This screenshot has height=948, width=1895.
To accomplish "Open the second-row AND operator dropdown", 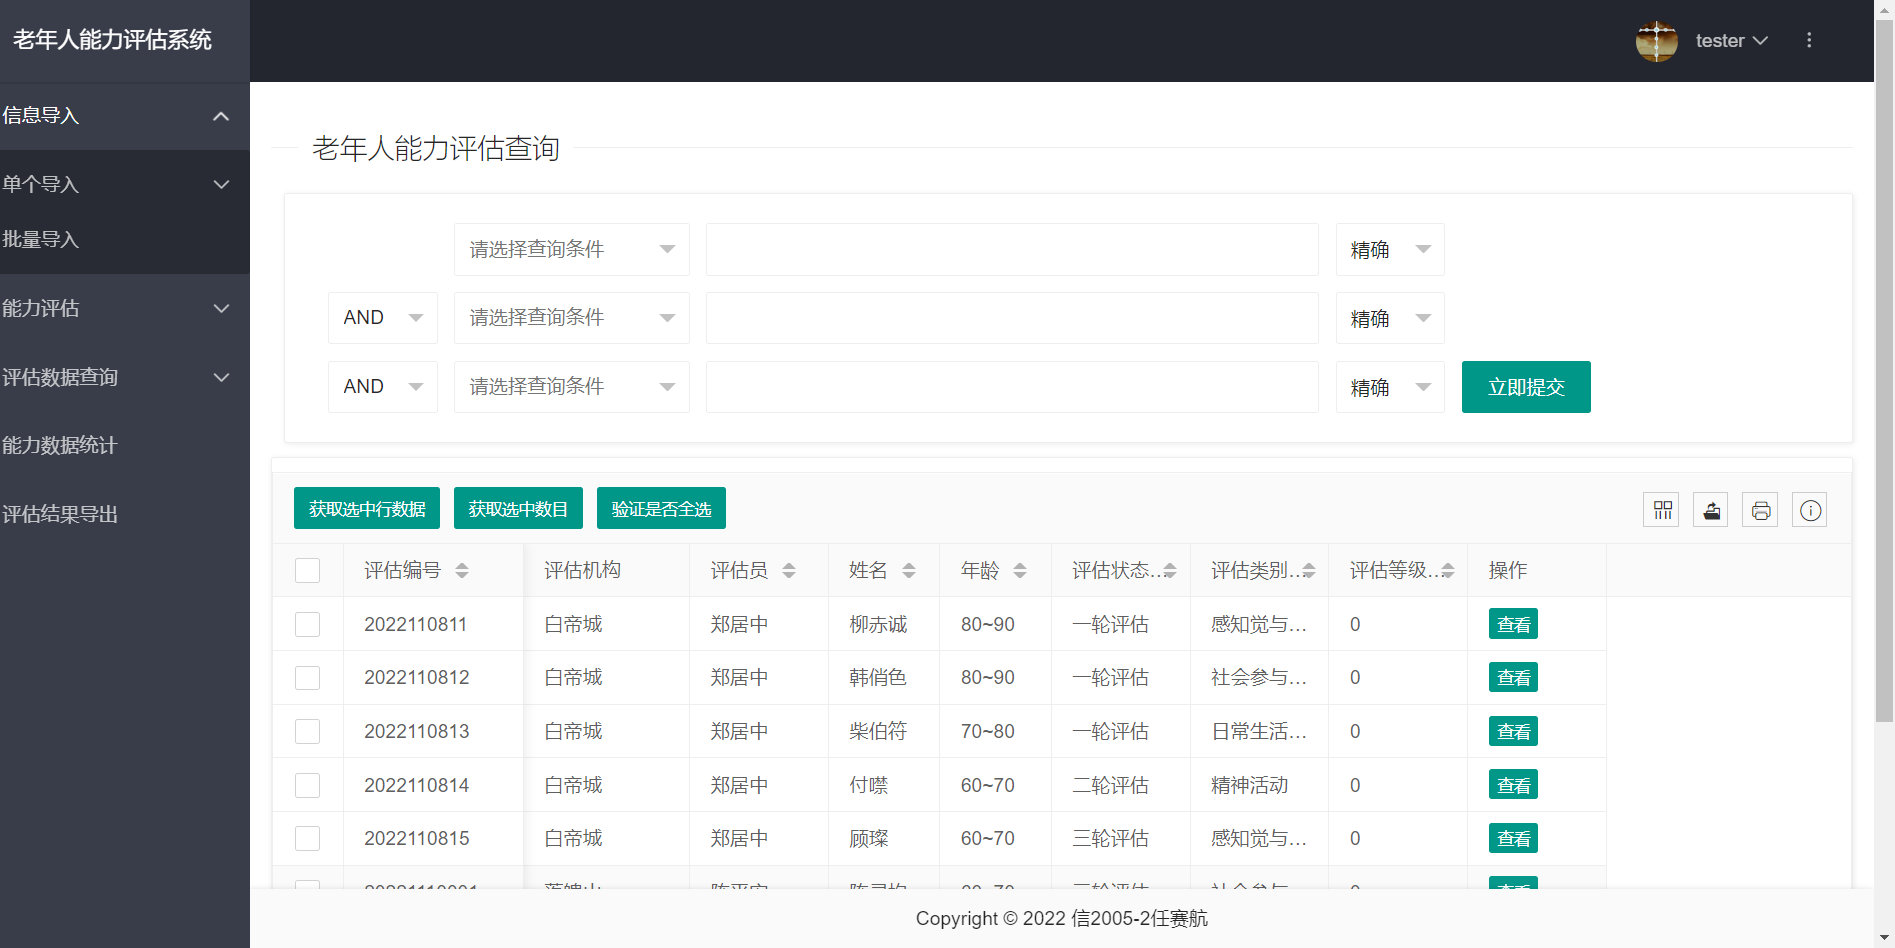I will pos(383,318).
